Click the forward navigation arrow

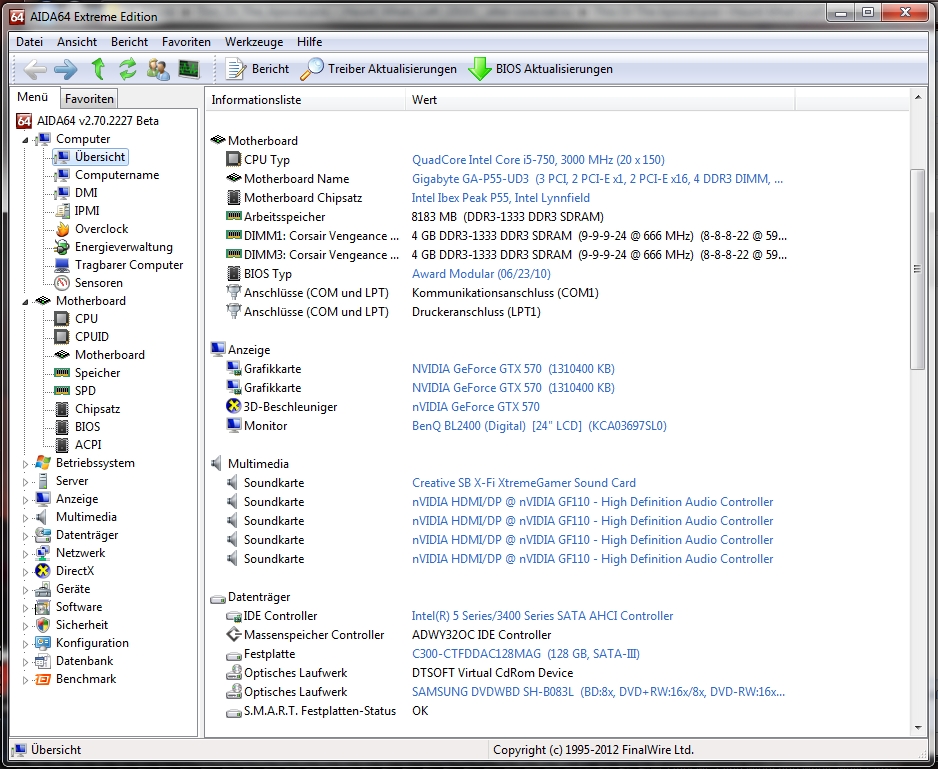tap(66, 69)
